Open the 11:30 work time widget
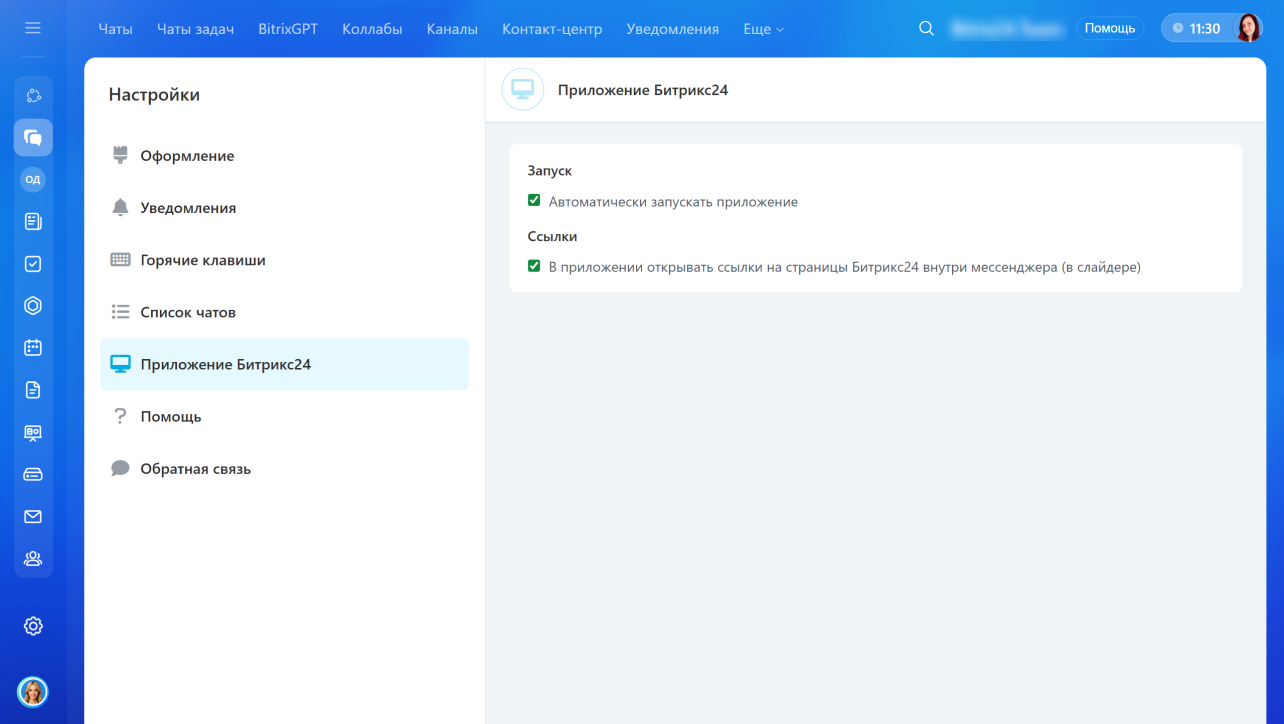Image resolution: width=1284 pixels, height=724 pixels. pos(1196,29)
